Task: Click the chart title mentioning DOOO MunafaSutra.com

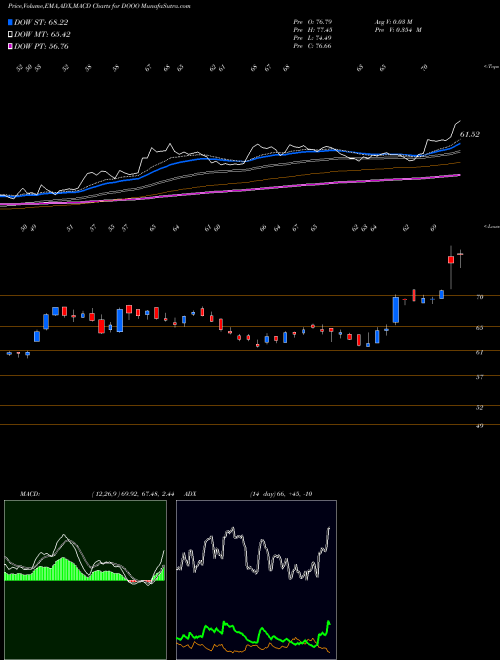Action: click(99, 7)
